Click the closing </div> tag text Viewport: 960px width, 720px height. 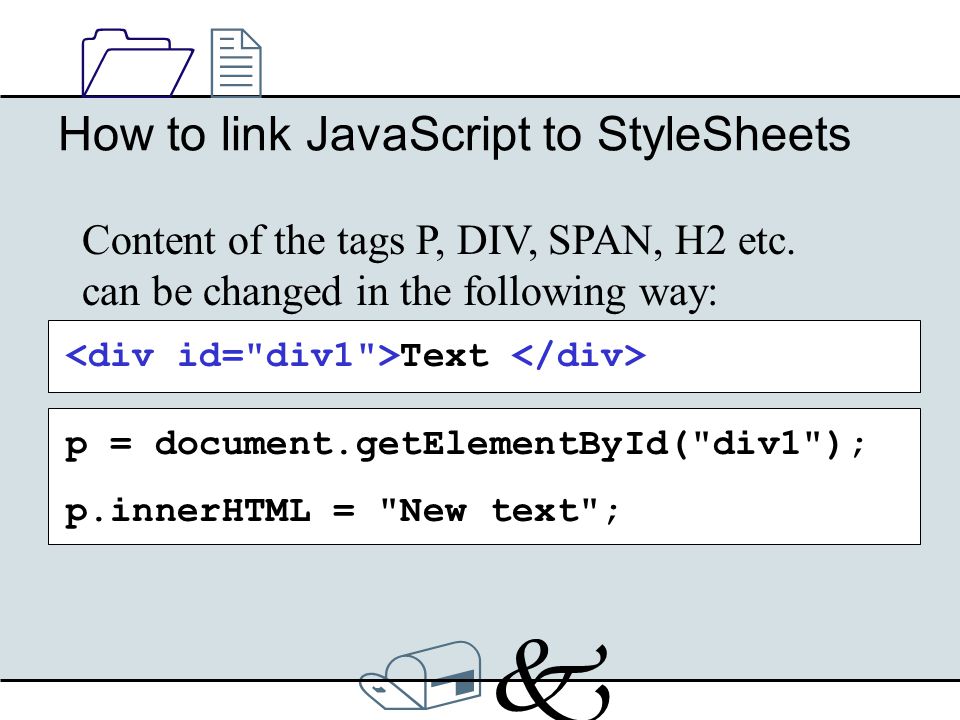[x=579, y=355]
